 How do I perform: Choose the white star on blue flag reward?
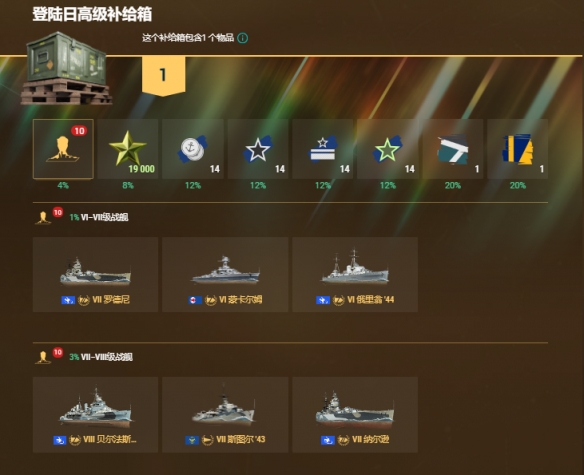pos(258,149)
